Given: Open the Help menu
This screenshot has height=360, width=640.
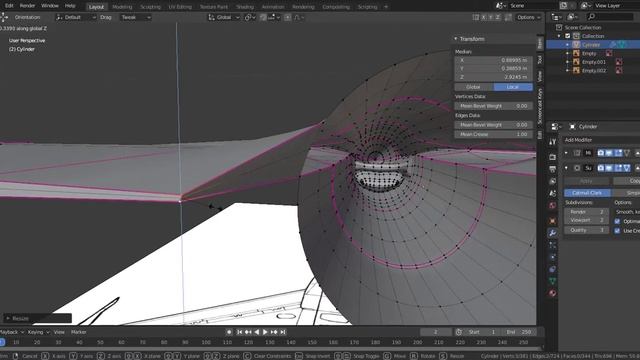Looking at the screenshot, I should pos(70,6).
